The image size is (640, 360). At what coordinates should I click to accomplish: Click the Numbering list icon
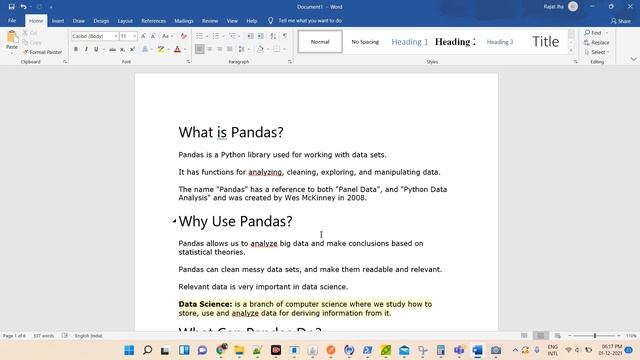coord(216,36)
